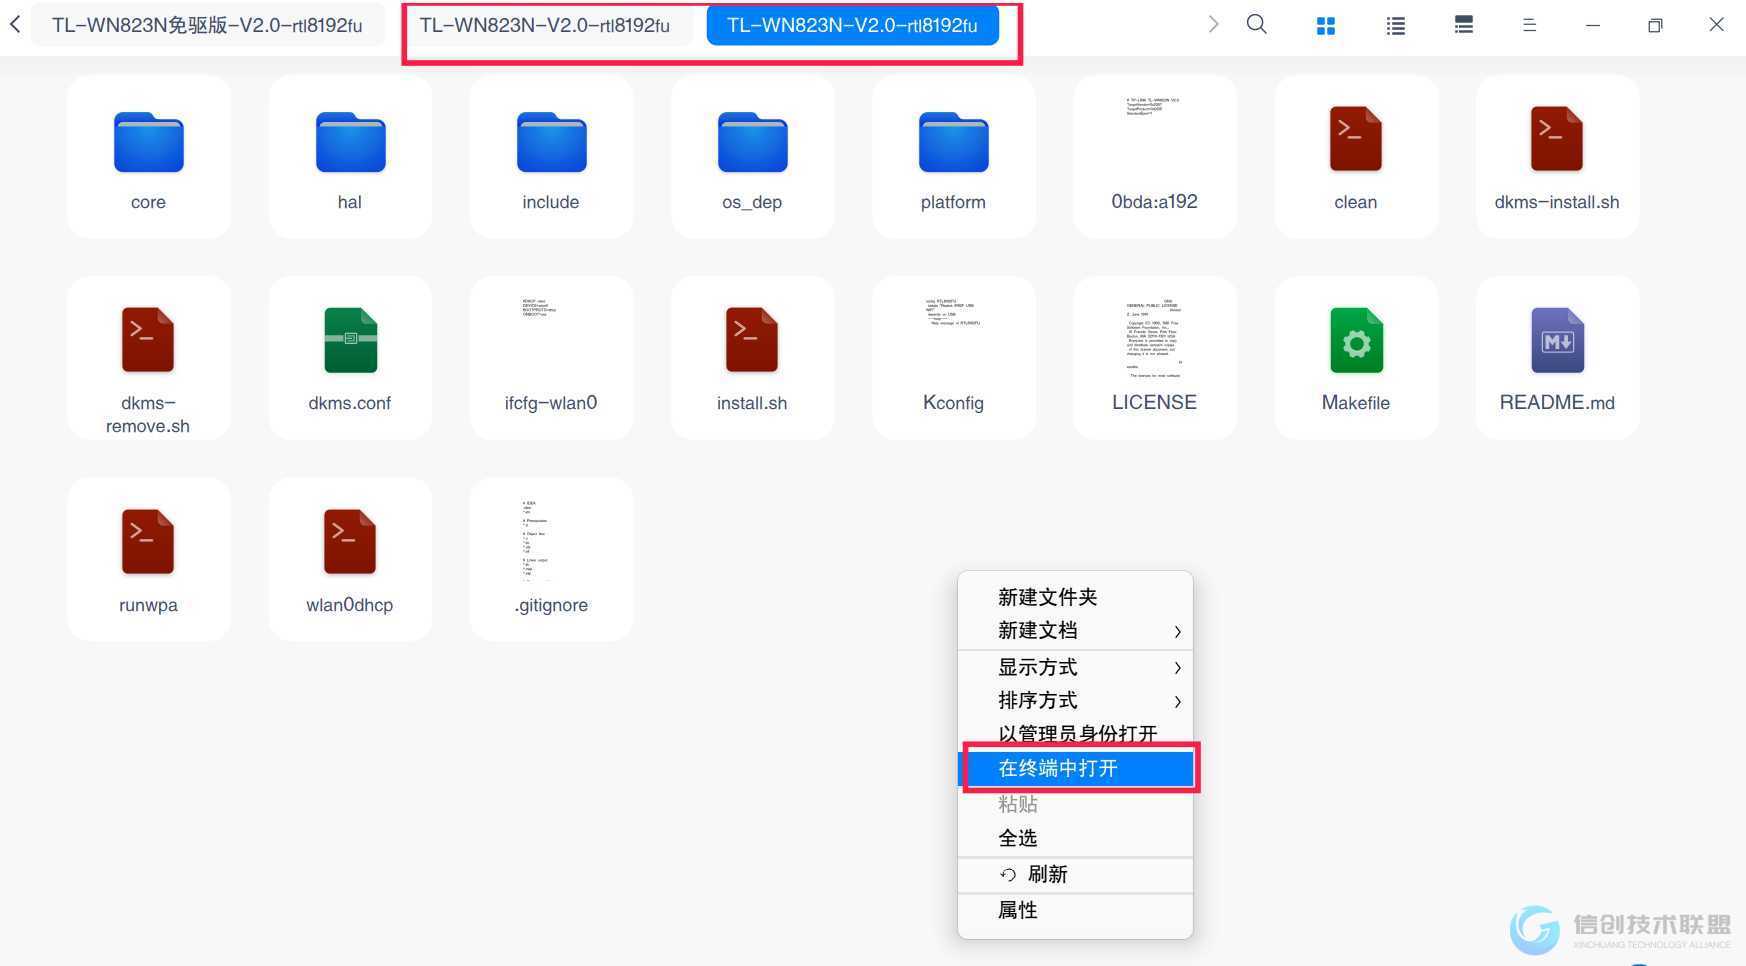Switch to list view
Viewport: 1746px width, 966px height.
(1396, 26)
